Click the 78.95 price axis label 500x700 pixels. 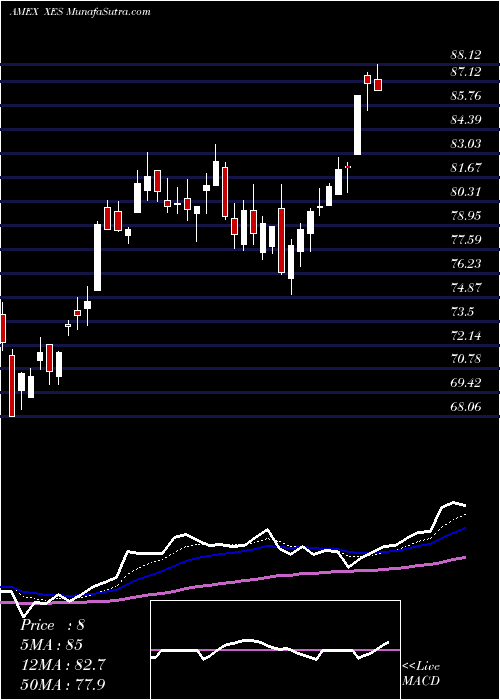pyautogui.click(x=466, y=216)
